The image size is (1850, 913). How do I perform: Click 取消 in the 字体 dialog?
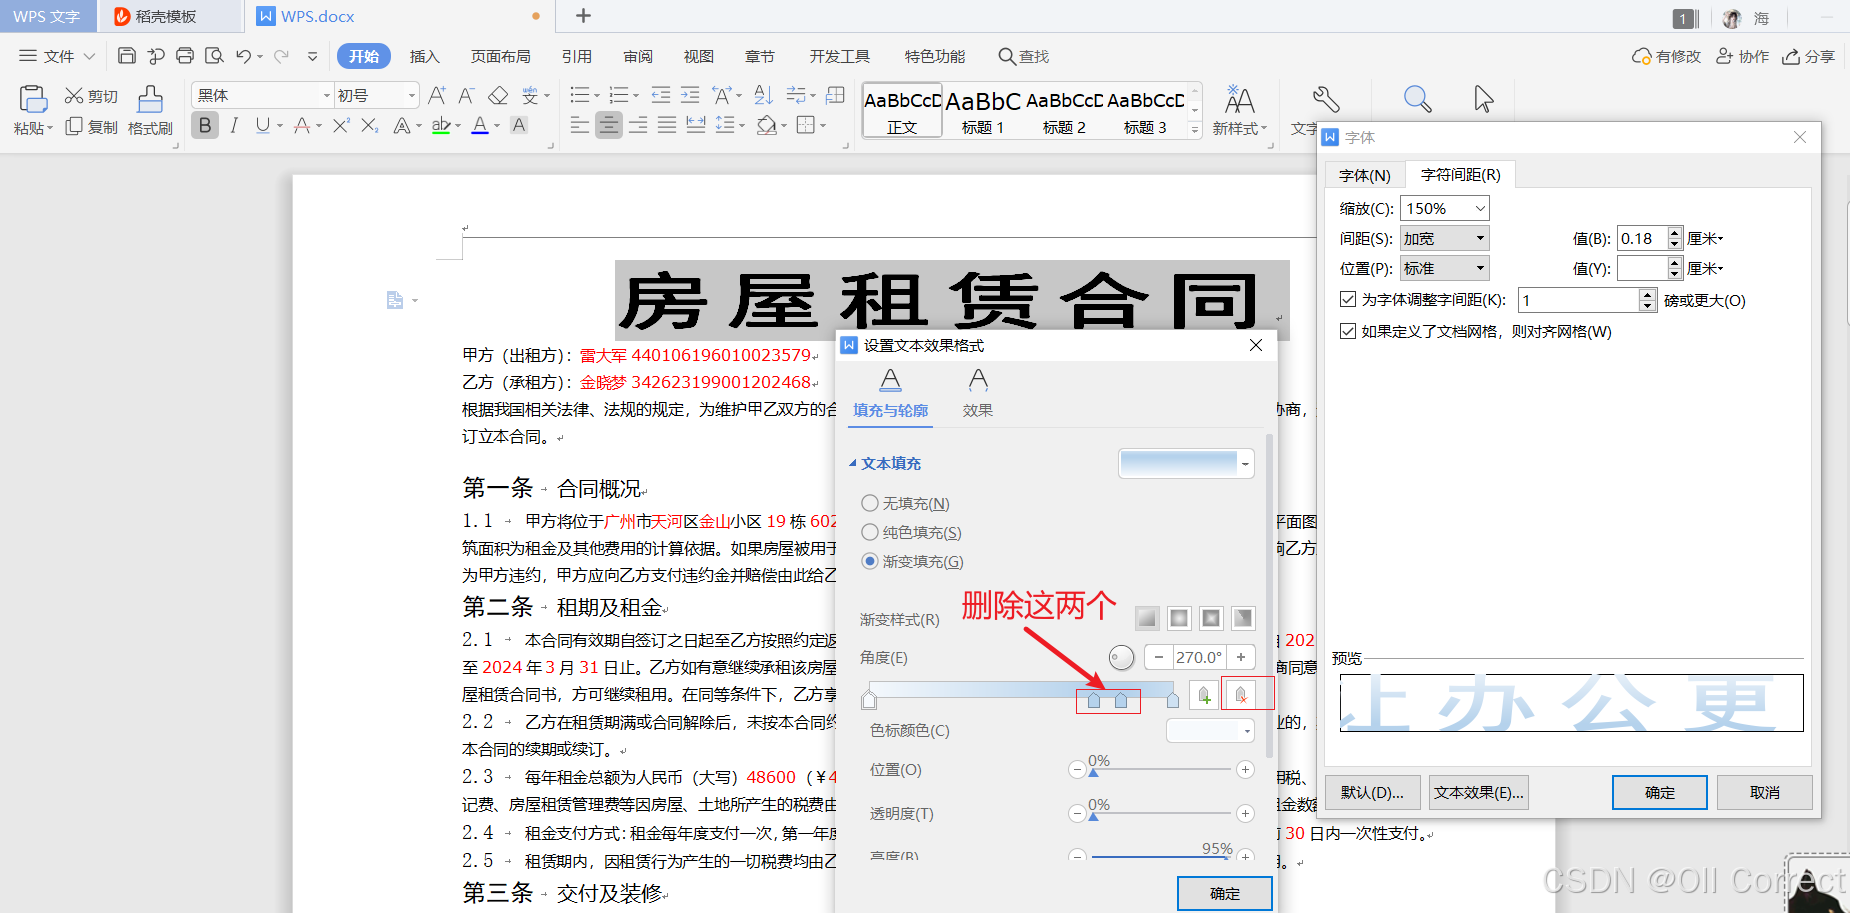tap(1765, 792)
